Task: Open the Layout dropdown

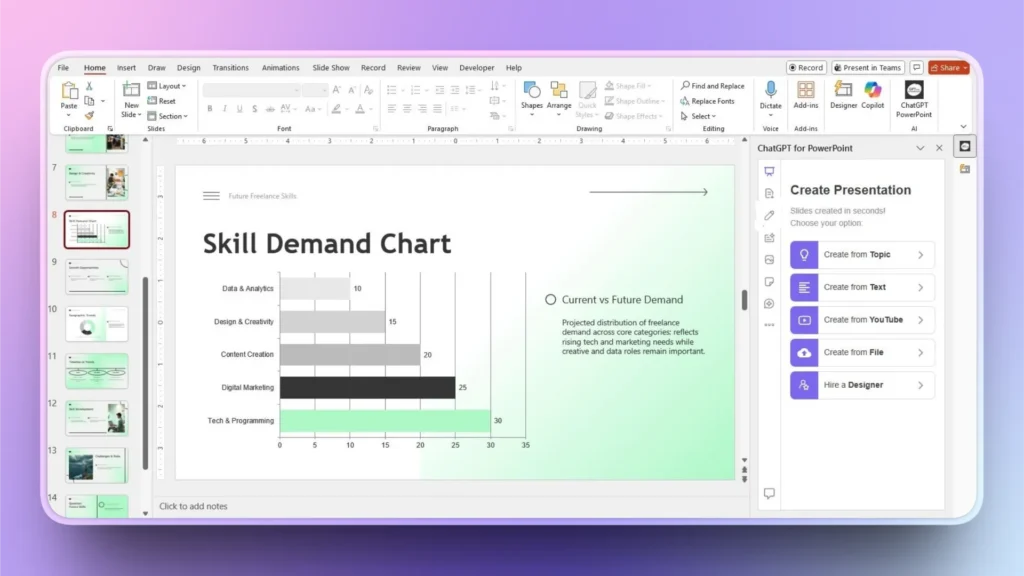Action: (168, 85)
